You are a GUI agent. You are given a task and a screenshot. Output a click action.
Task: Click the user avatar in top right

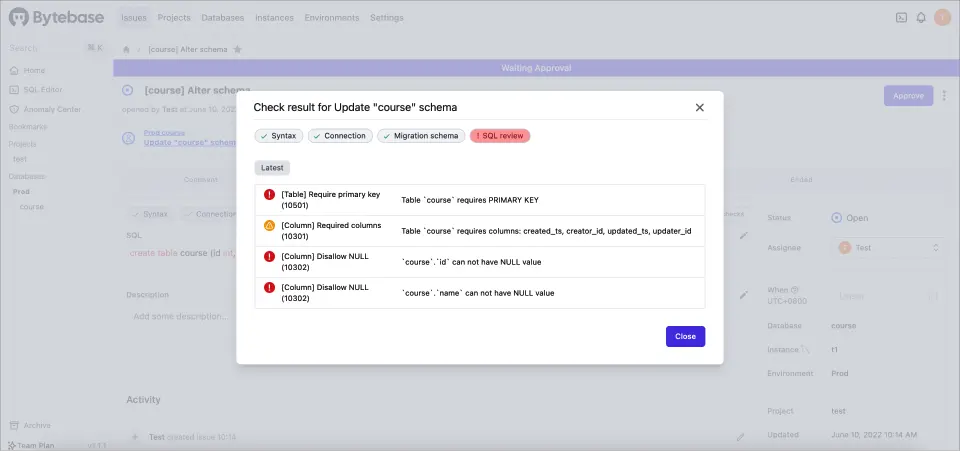click(x=941, y=18)
